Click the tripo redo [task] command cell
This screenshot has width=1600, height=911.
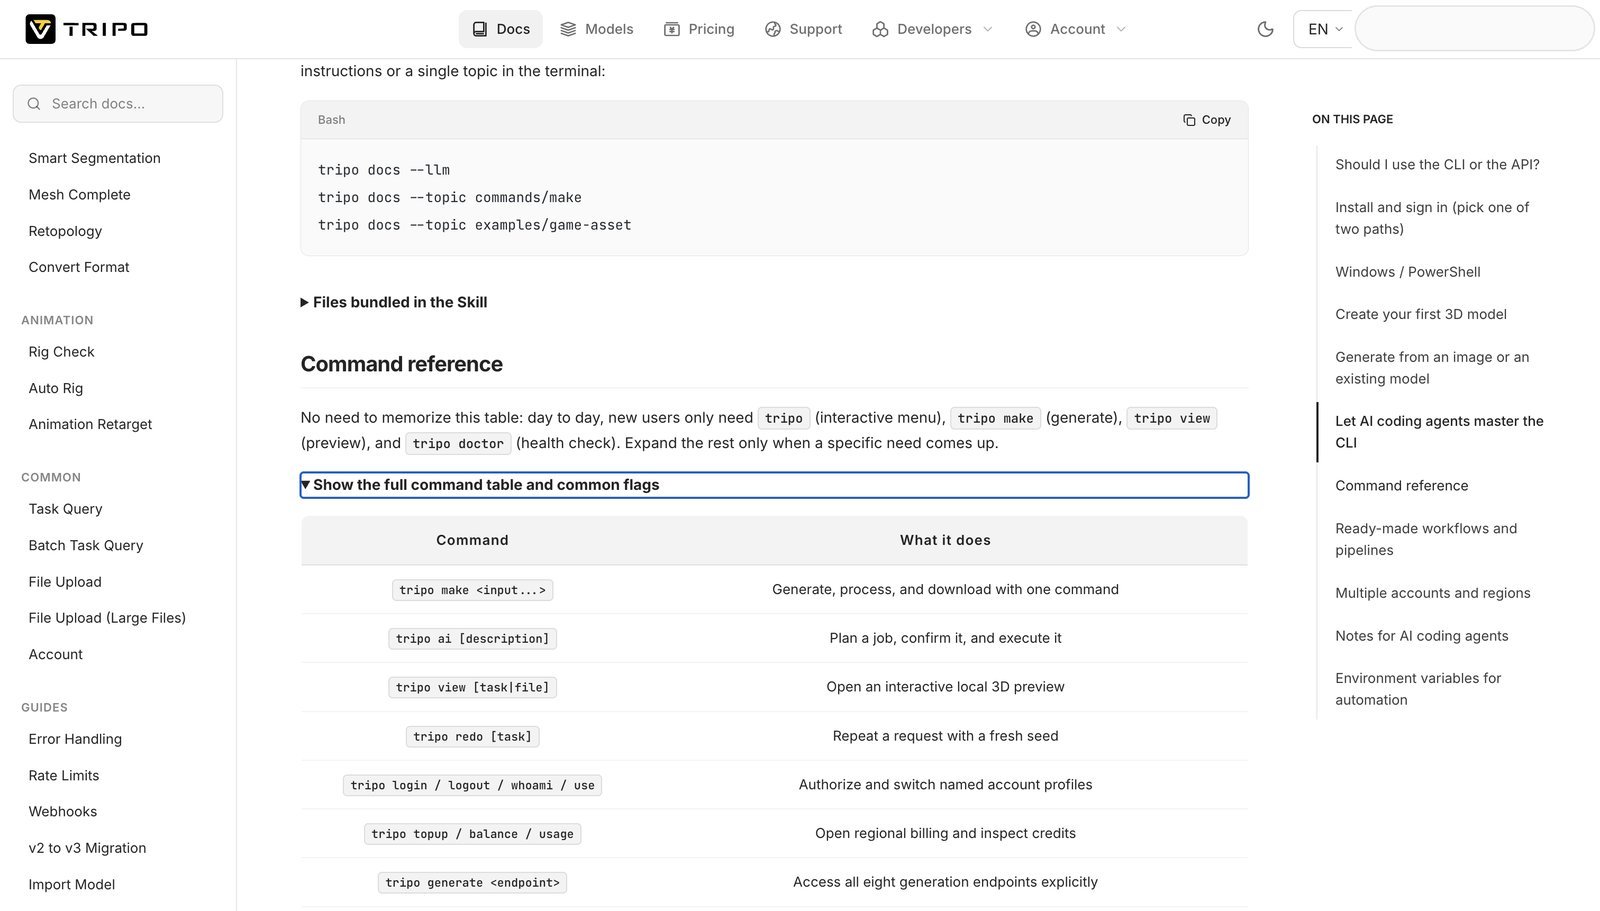(x=472, y=737)
